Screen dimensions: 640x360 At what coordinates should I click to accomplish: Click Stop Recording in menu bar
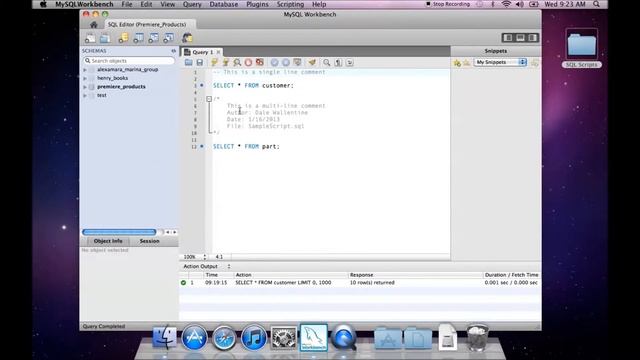[448, 4]
